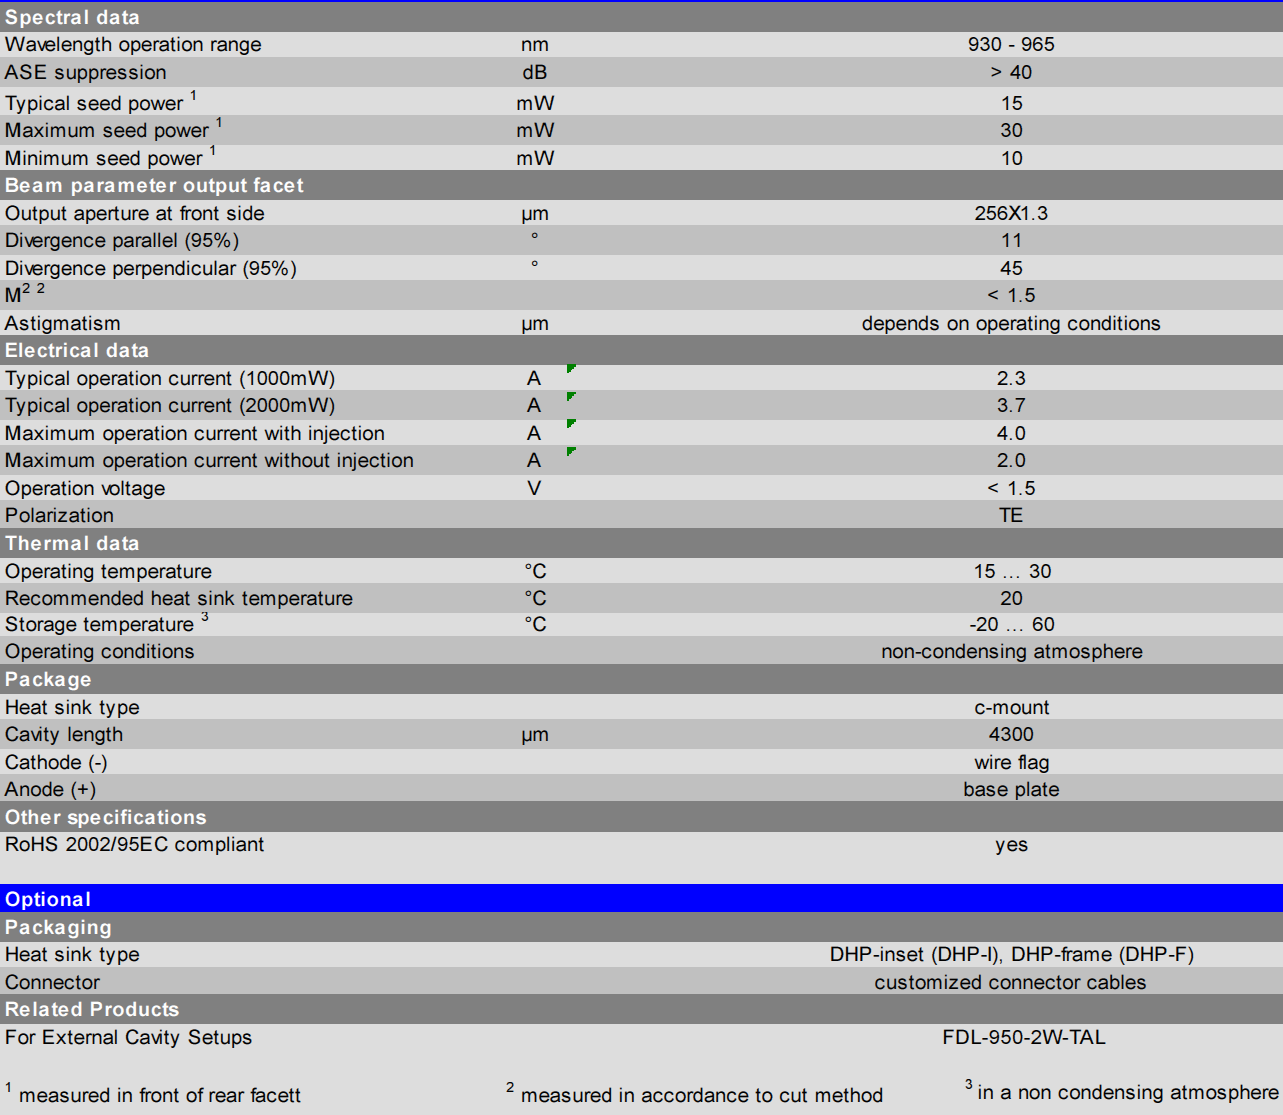
Task: Click the polarization value 'TE'
Action: (1011, 516)
